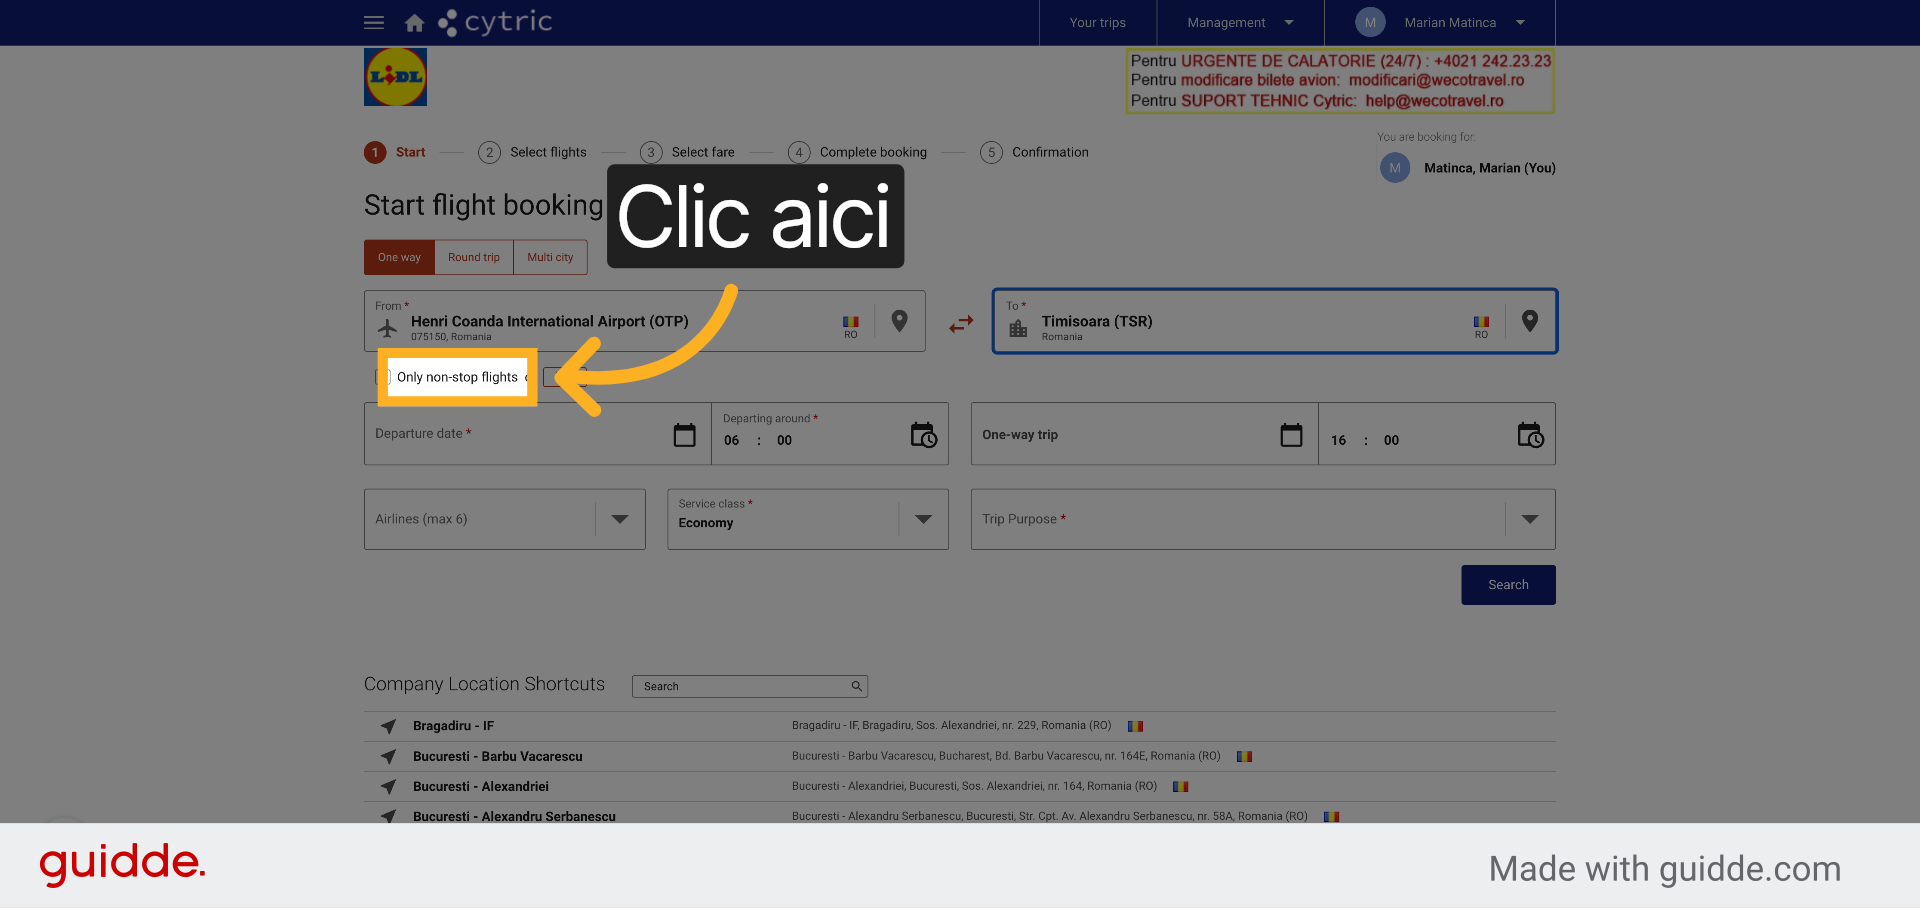This screenshot has width=1920, height=908.
Task: Open departure date calendar icon
Action: [685, 435]
